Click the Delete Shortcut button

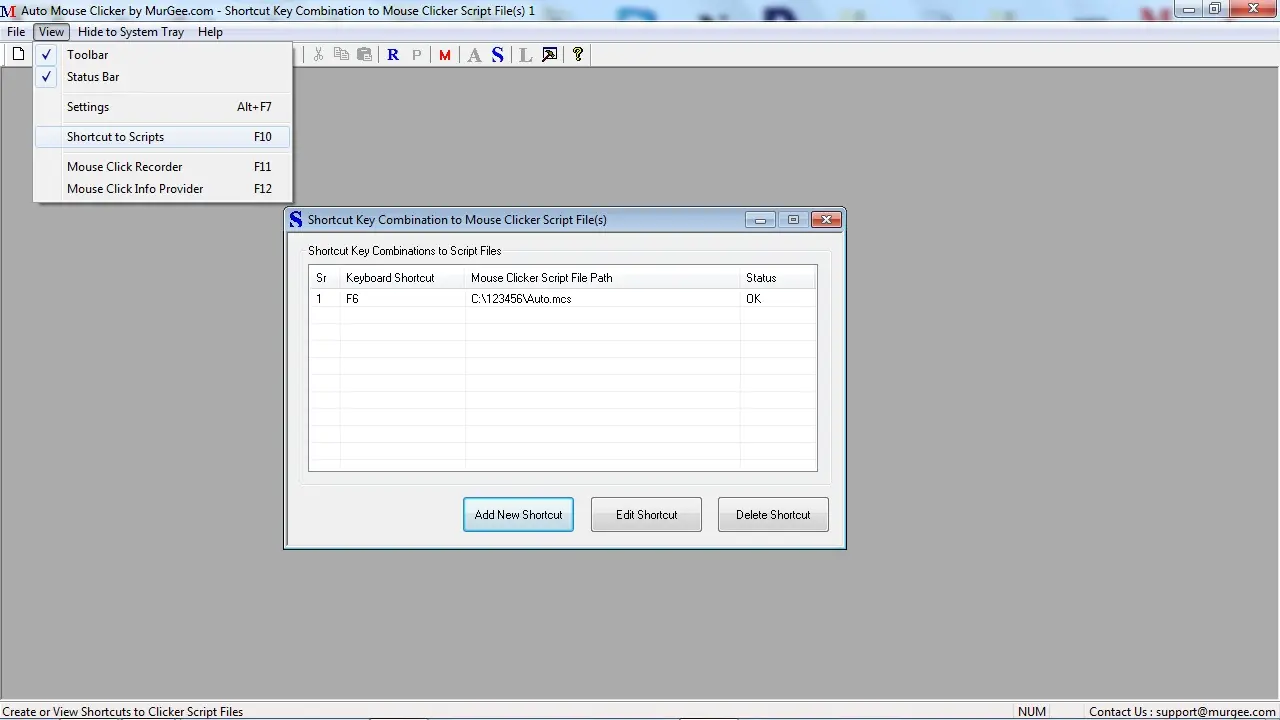coord(773,515)
